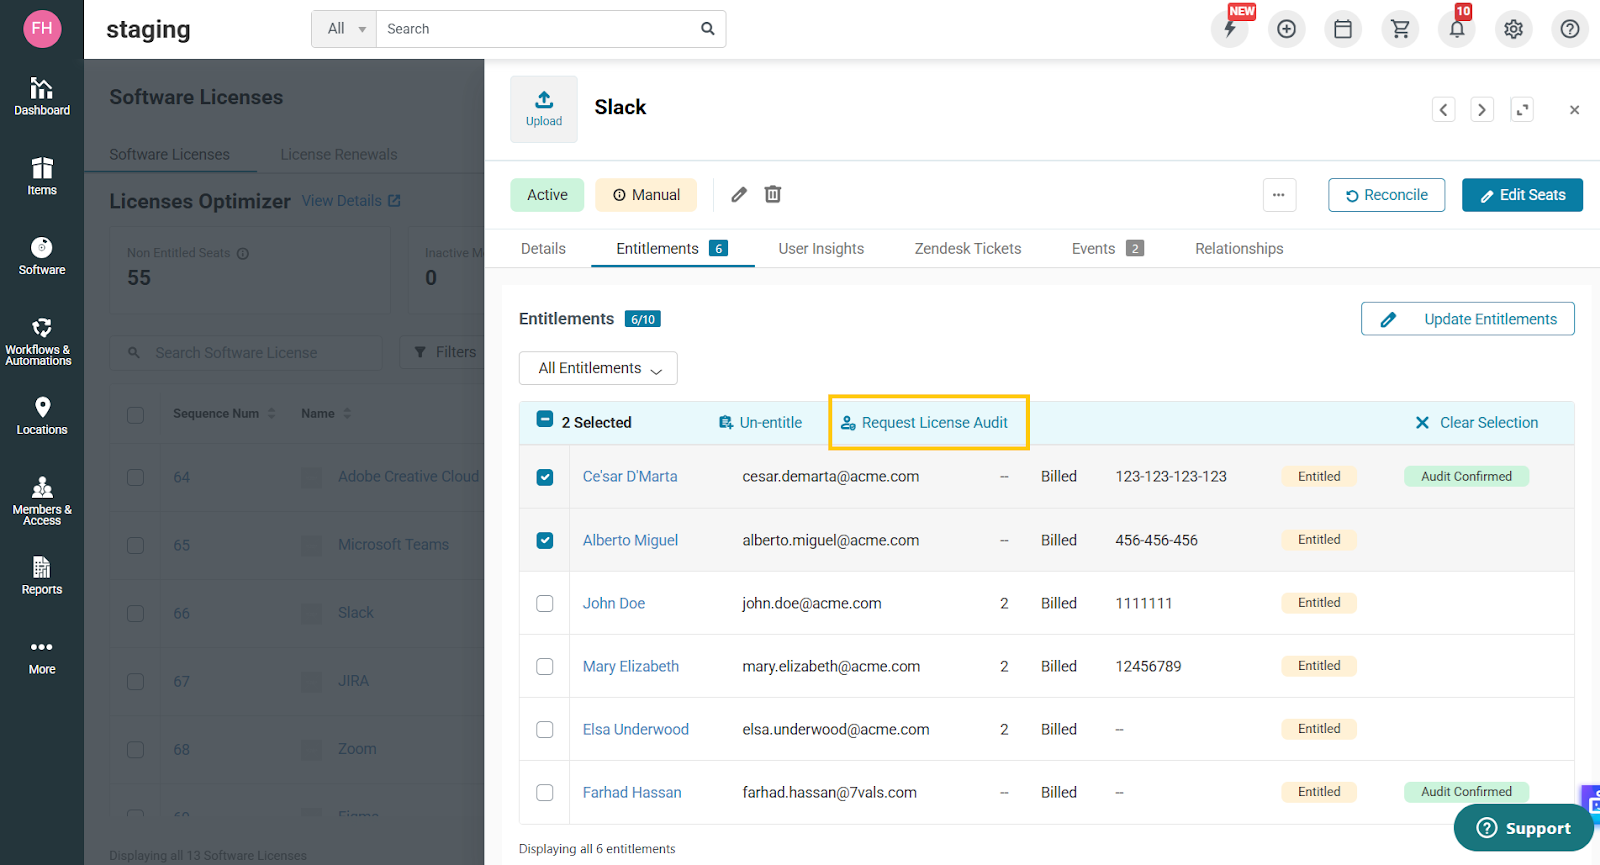Click the plus add-new icon in header
This screenshot has height=865, width=1600.
[1287, 29]
